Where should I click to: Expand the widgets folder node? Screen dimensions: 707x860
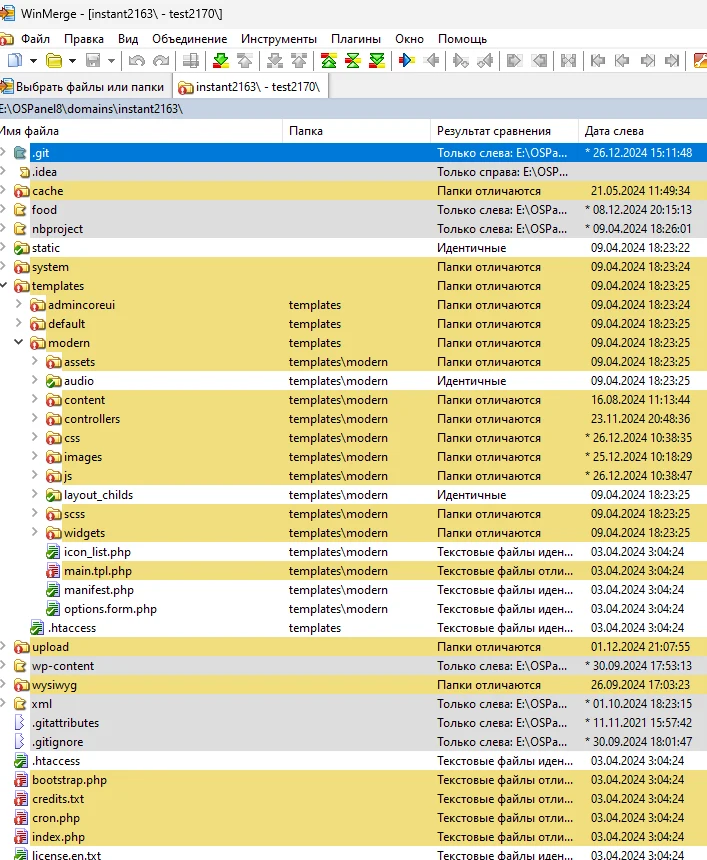(35, 533)
